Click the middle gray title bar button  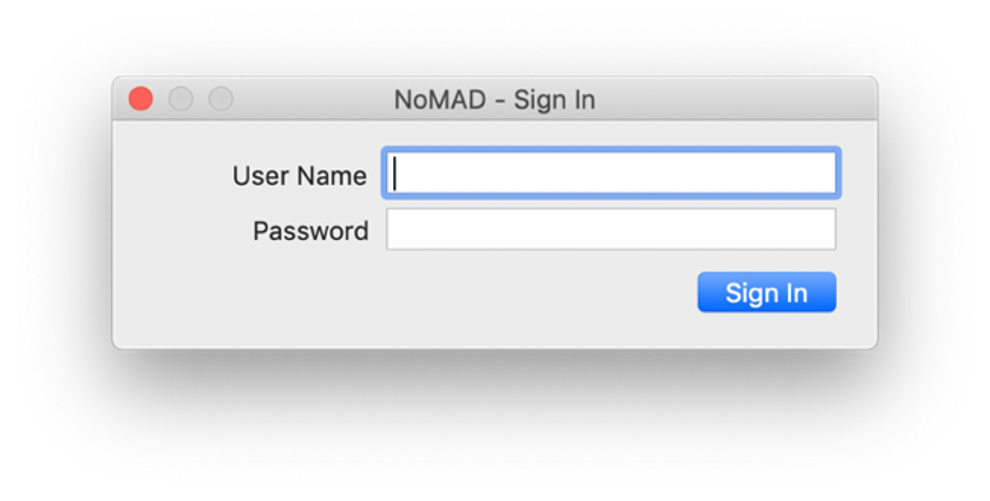(x=181, y=99)
